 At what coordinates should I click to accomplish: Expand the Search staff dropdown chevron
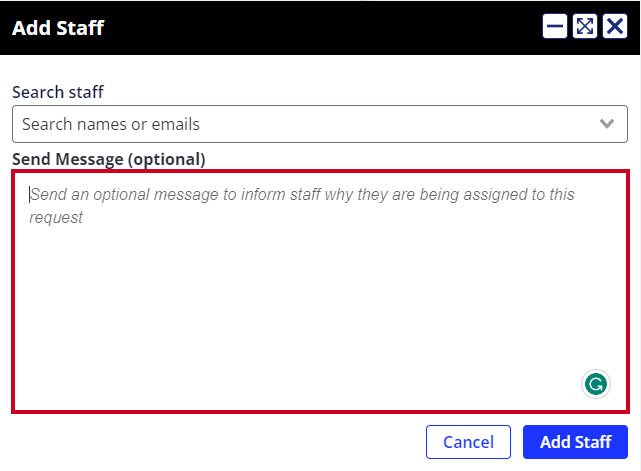pos(607,124)
